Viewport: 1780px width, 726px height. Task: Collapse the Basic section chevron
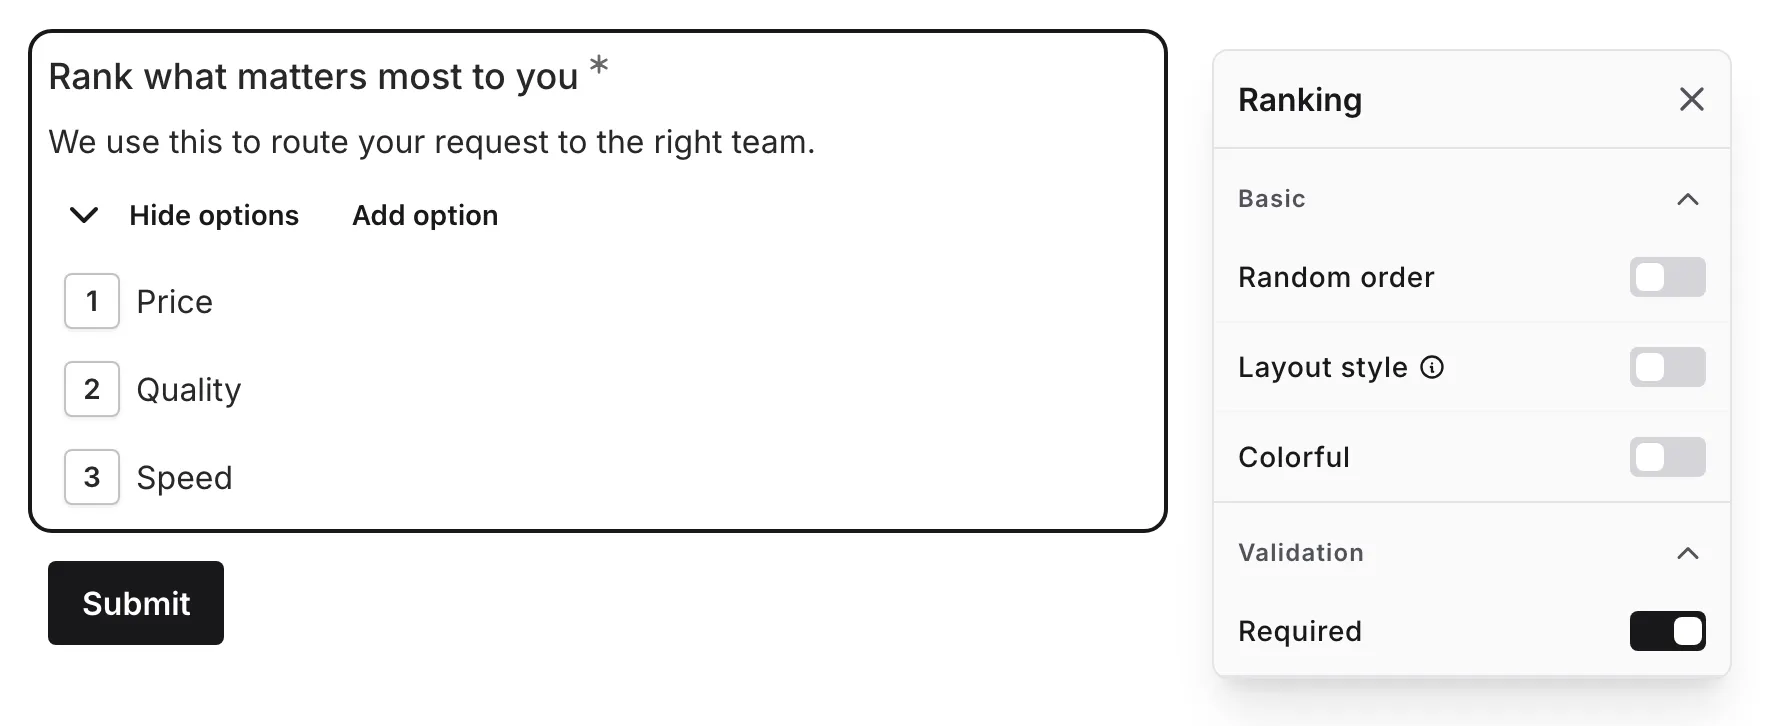1688,199
